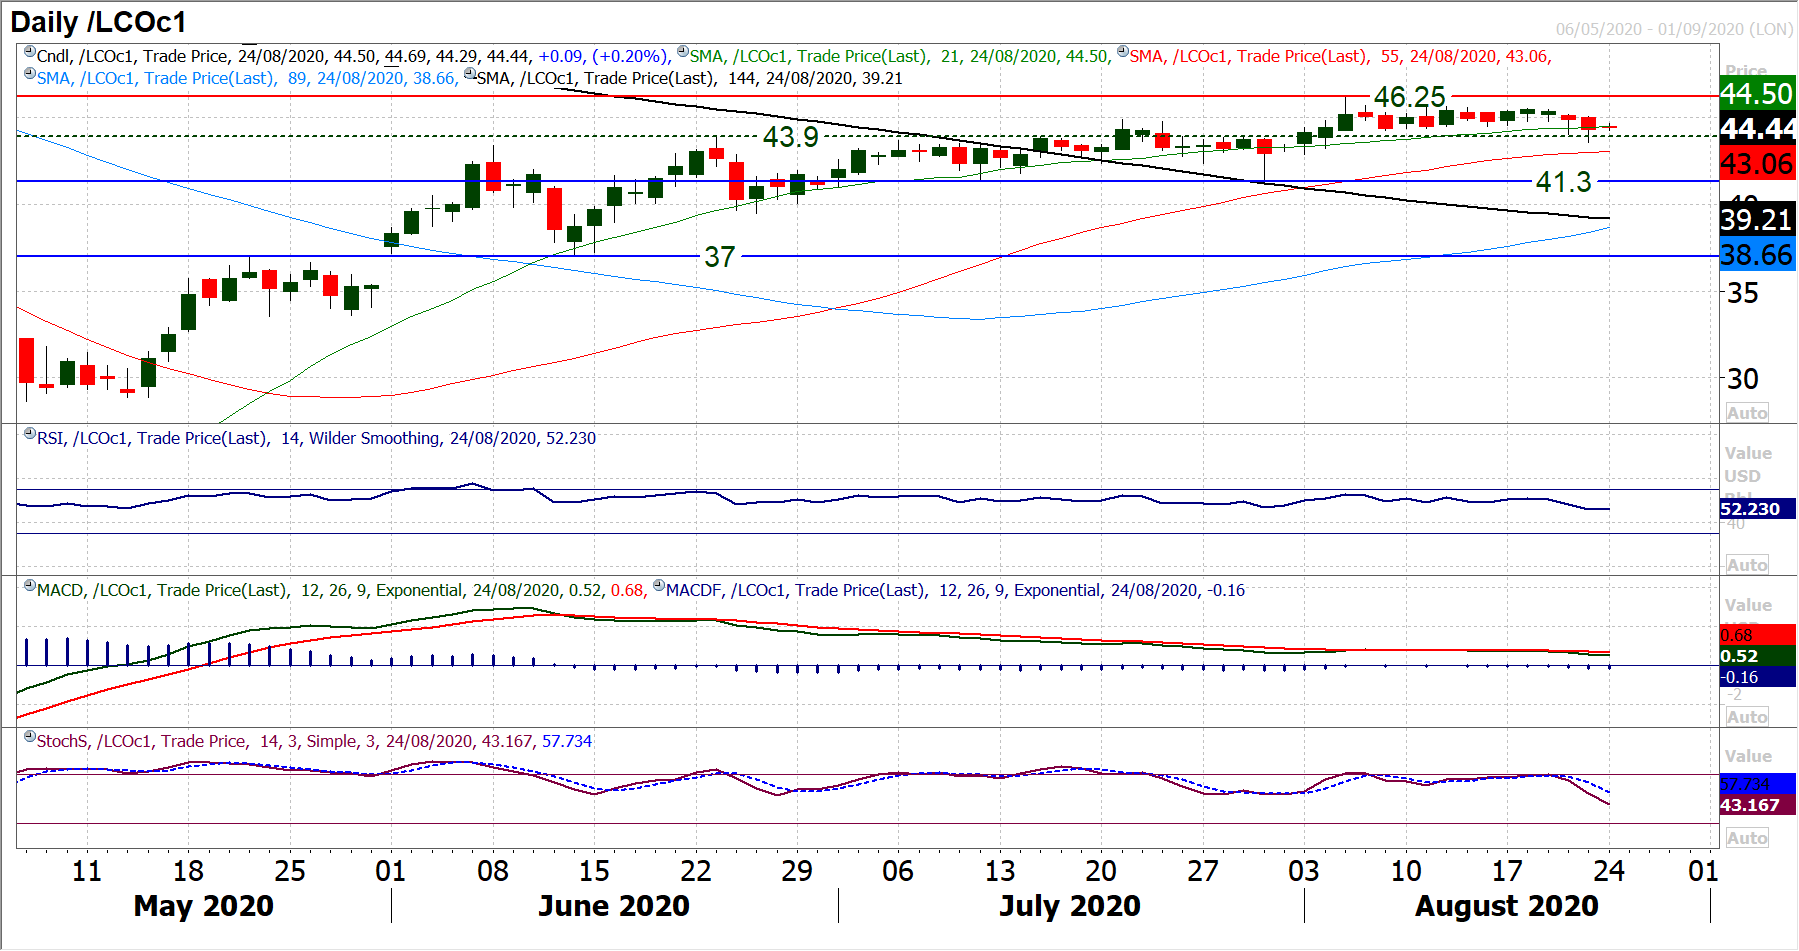Screen dimensions: 1799x951
Task: Click the -0.16 MACDF value tag
Action: [1757, 677]
